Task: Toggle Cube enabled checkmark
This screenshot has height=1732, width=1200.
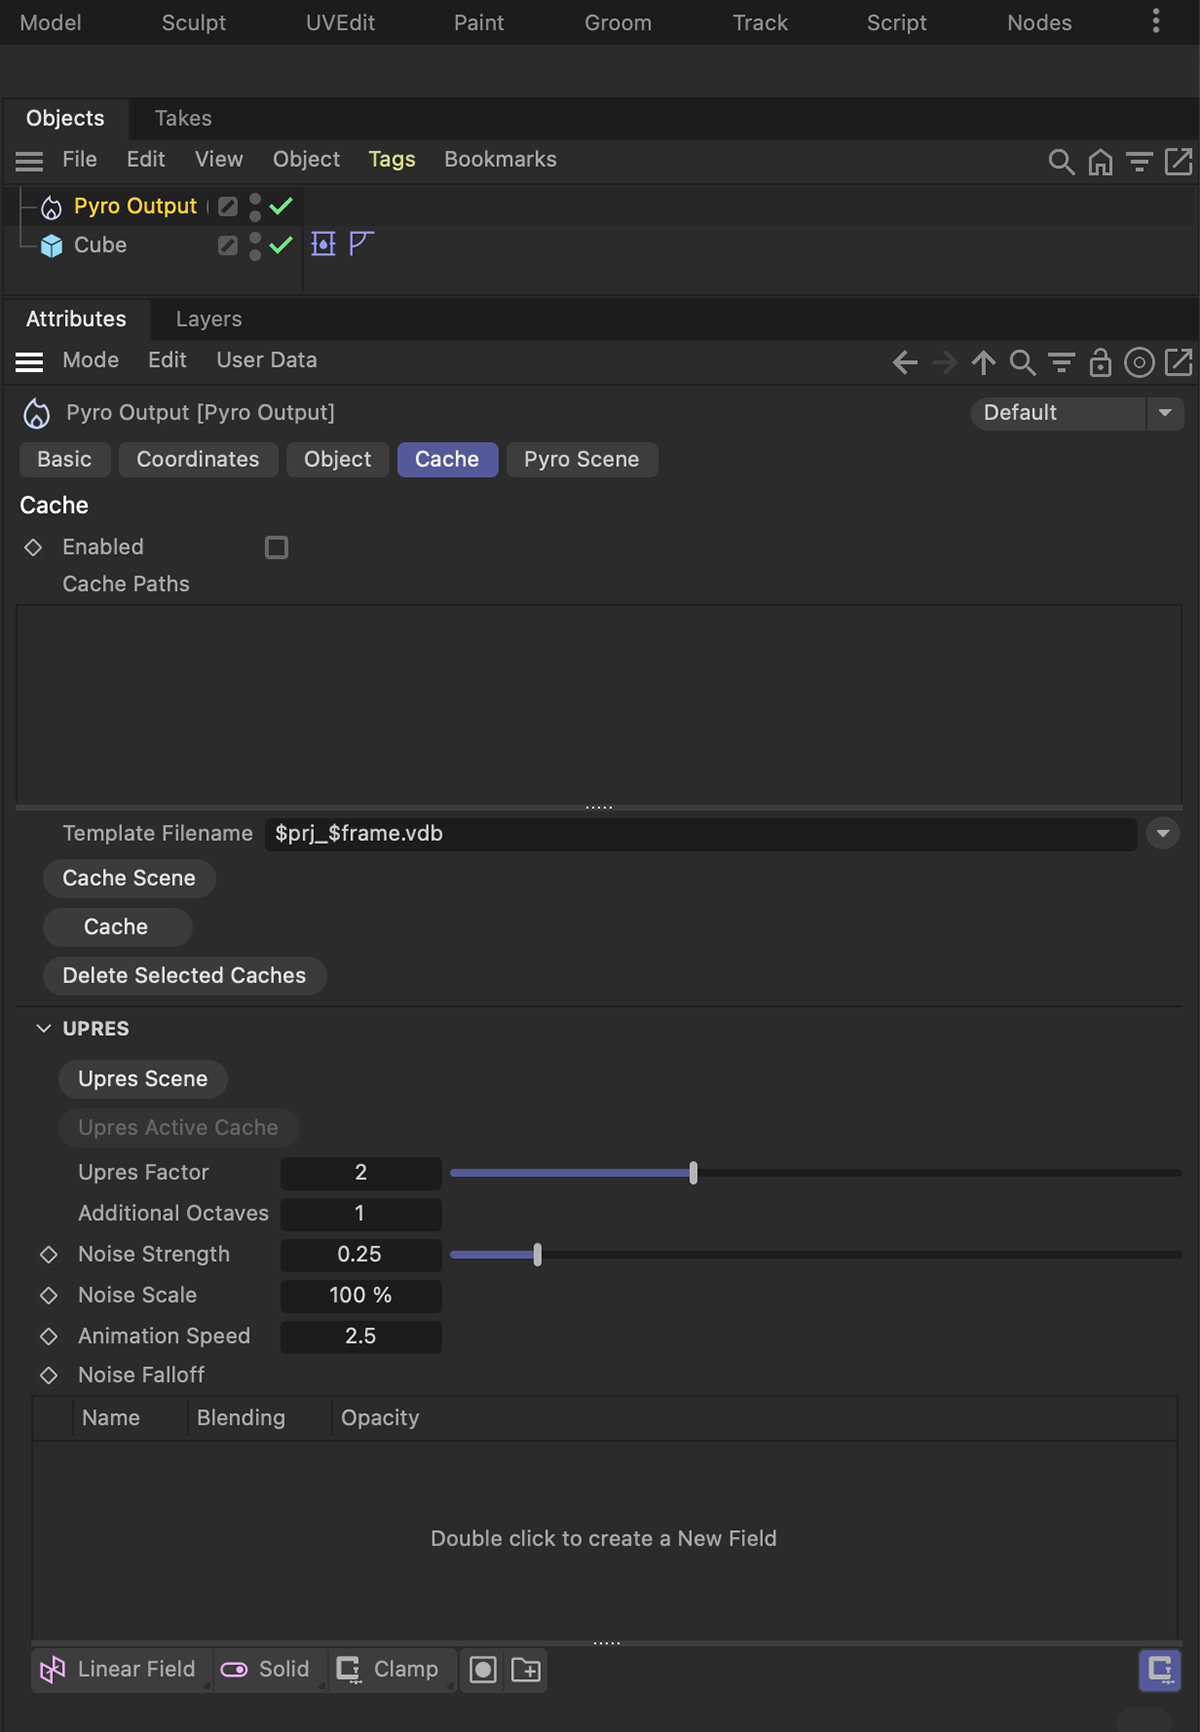Action: (x=281, y=244)
